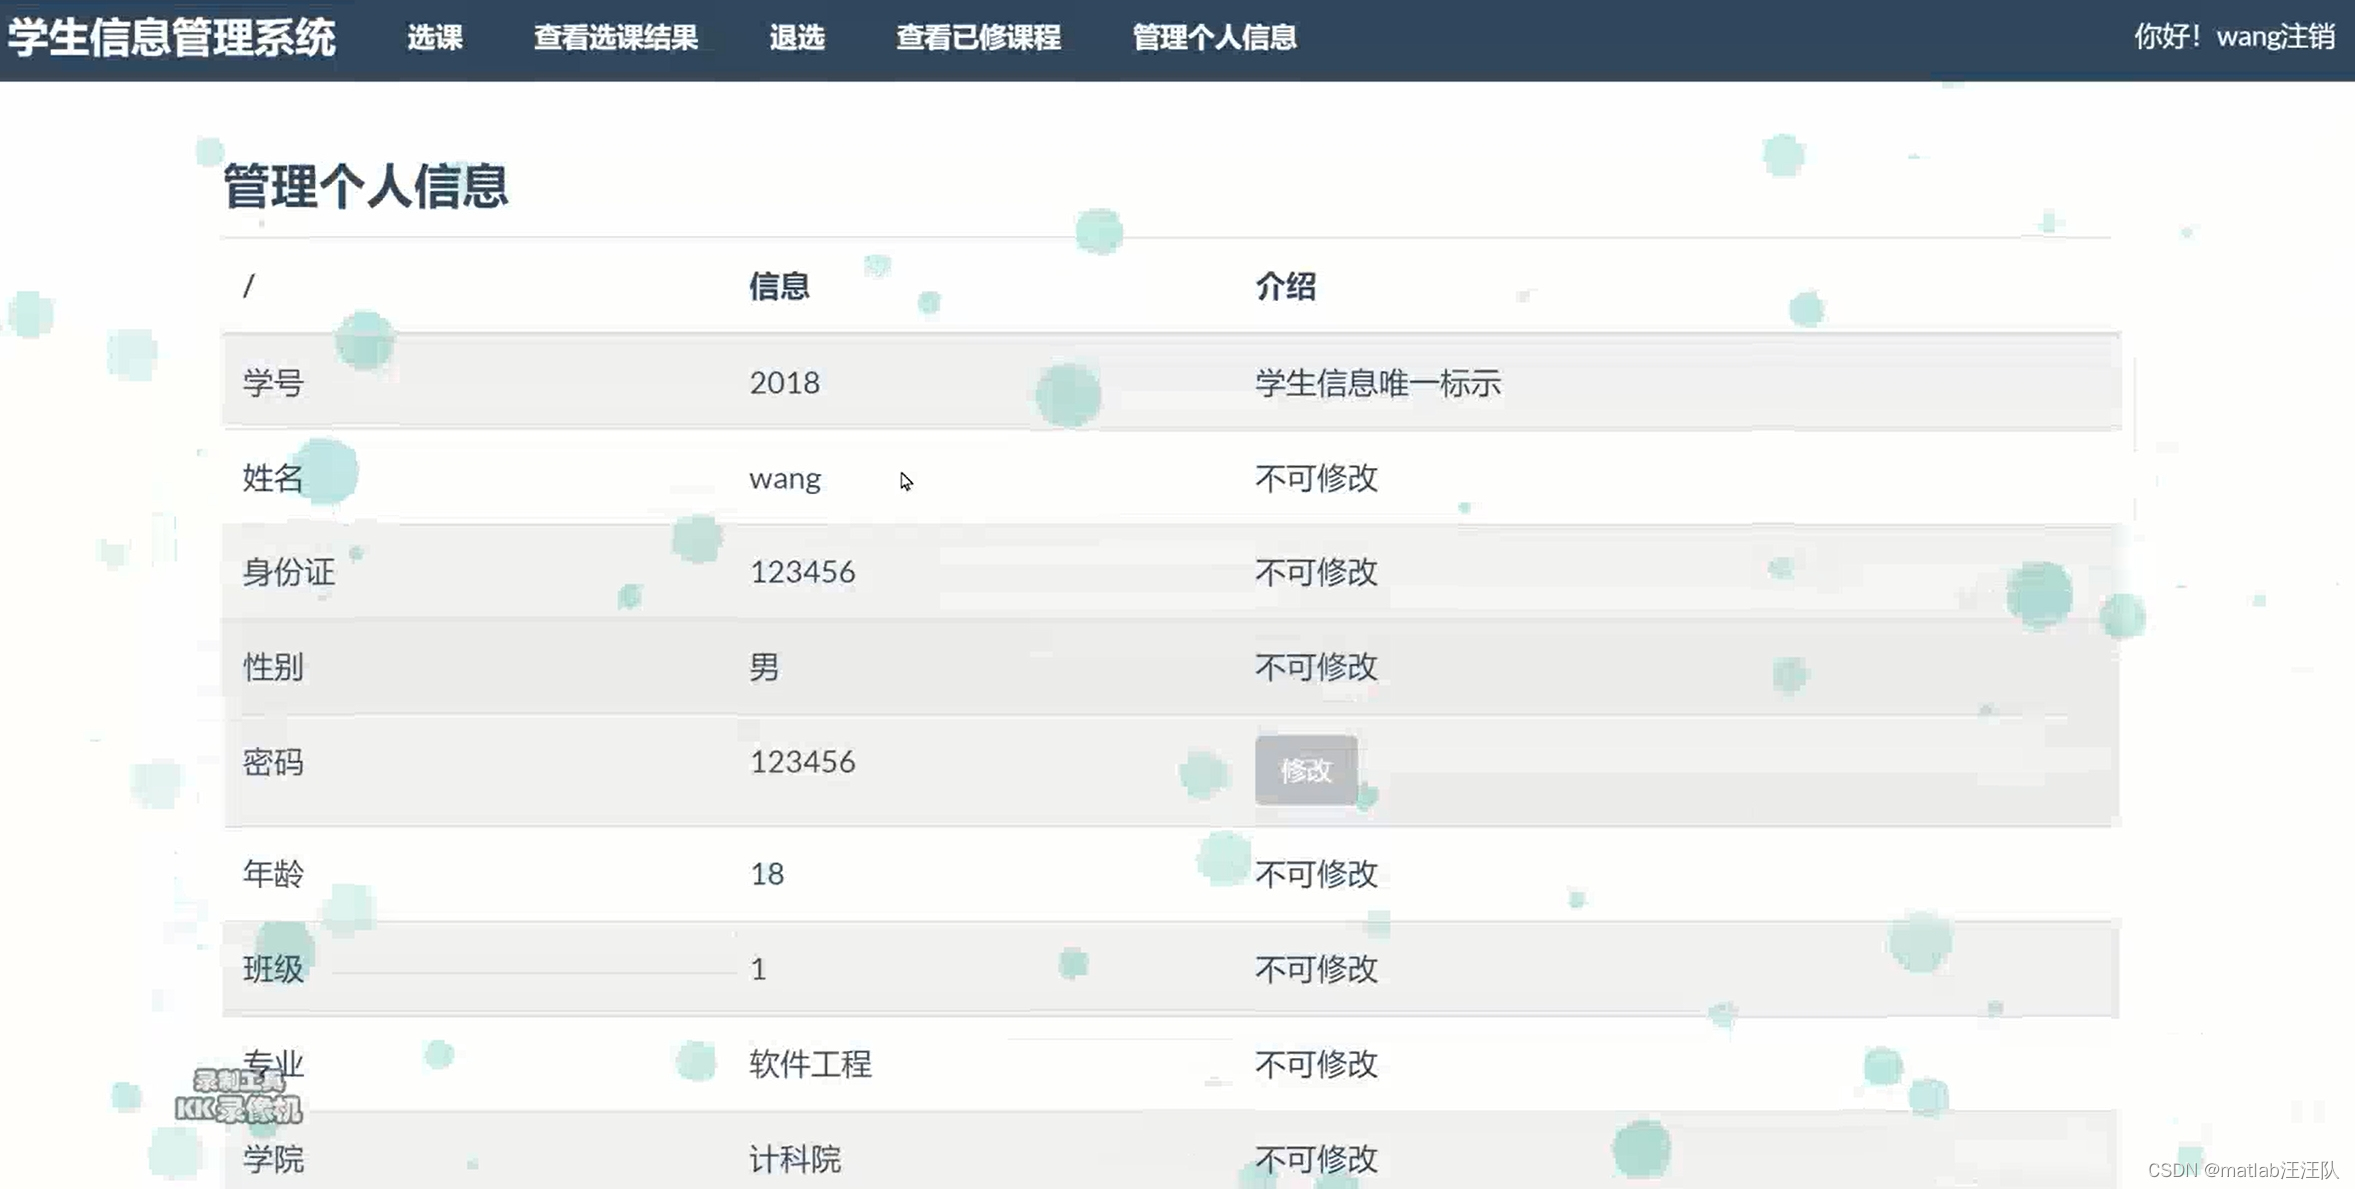
Task: Click the 性别 row value 男
Action: tap(764, 667)
